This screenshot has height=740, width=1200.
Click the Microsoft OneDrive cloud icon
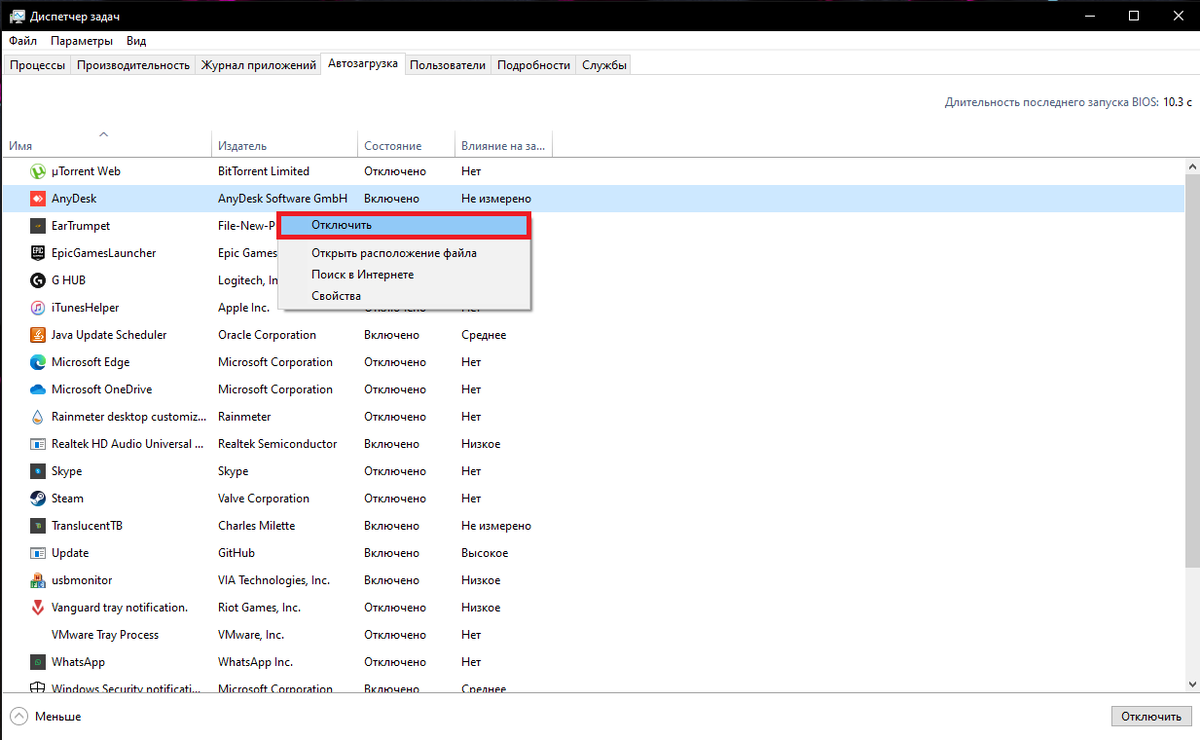(x=38, y=389)
